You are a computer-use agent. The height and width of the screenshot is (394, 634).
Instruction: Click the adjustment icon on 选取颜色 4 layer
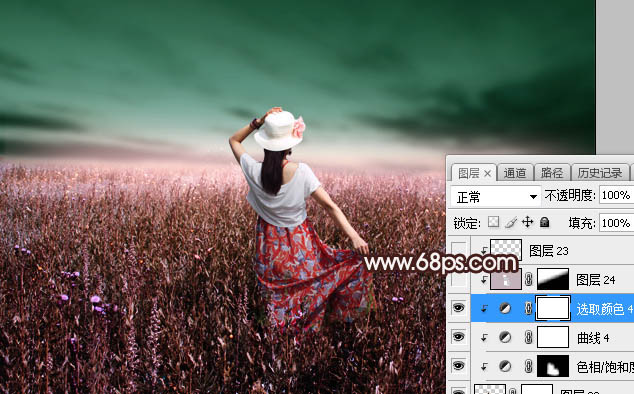coord(505,309)
